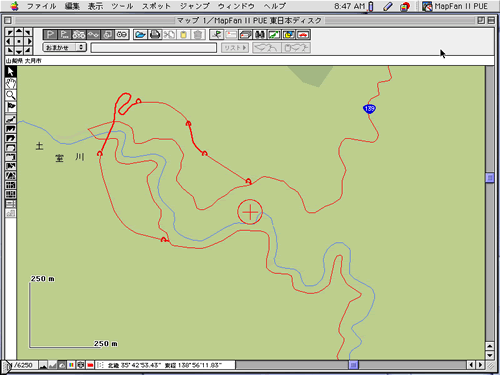The height and width of the screenshot is (375, 500).
Task: Open the スポット menu
Action: (157, 6)
